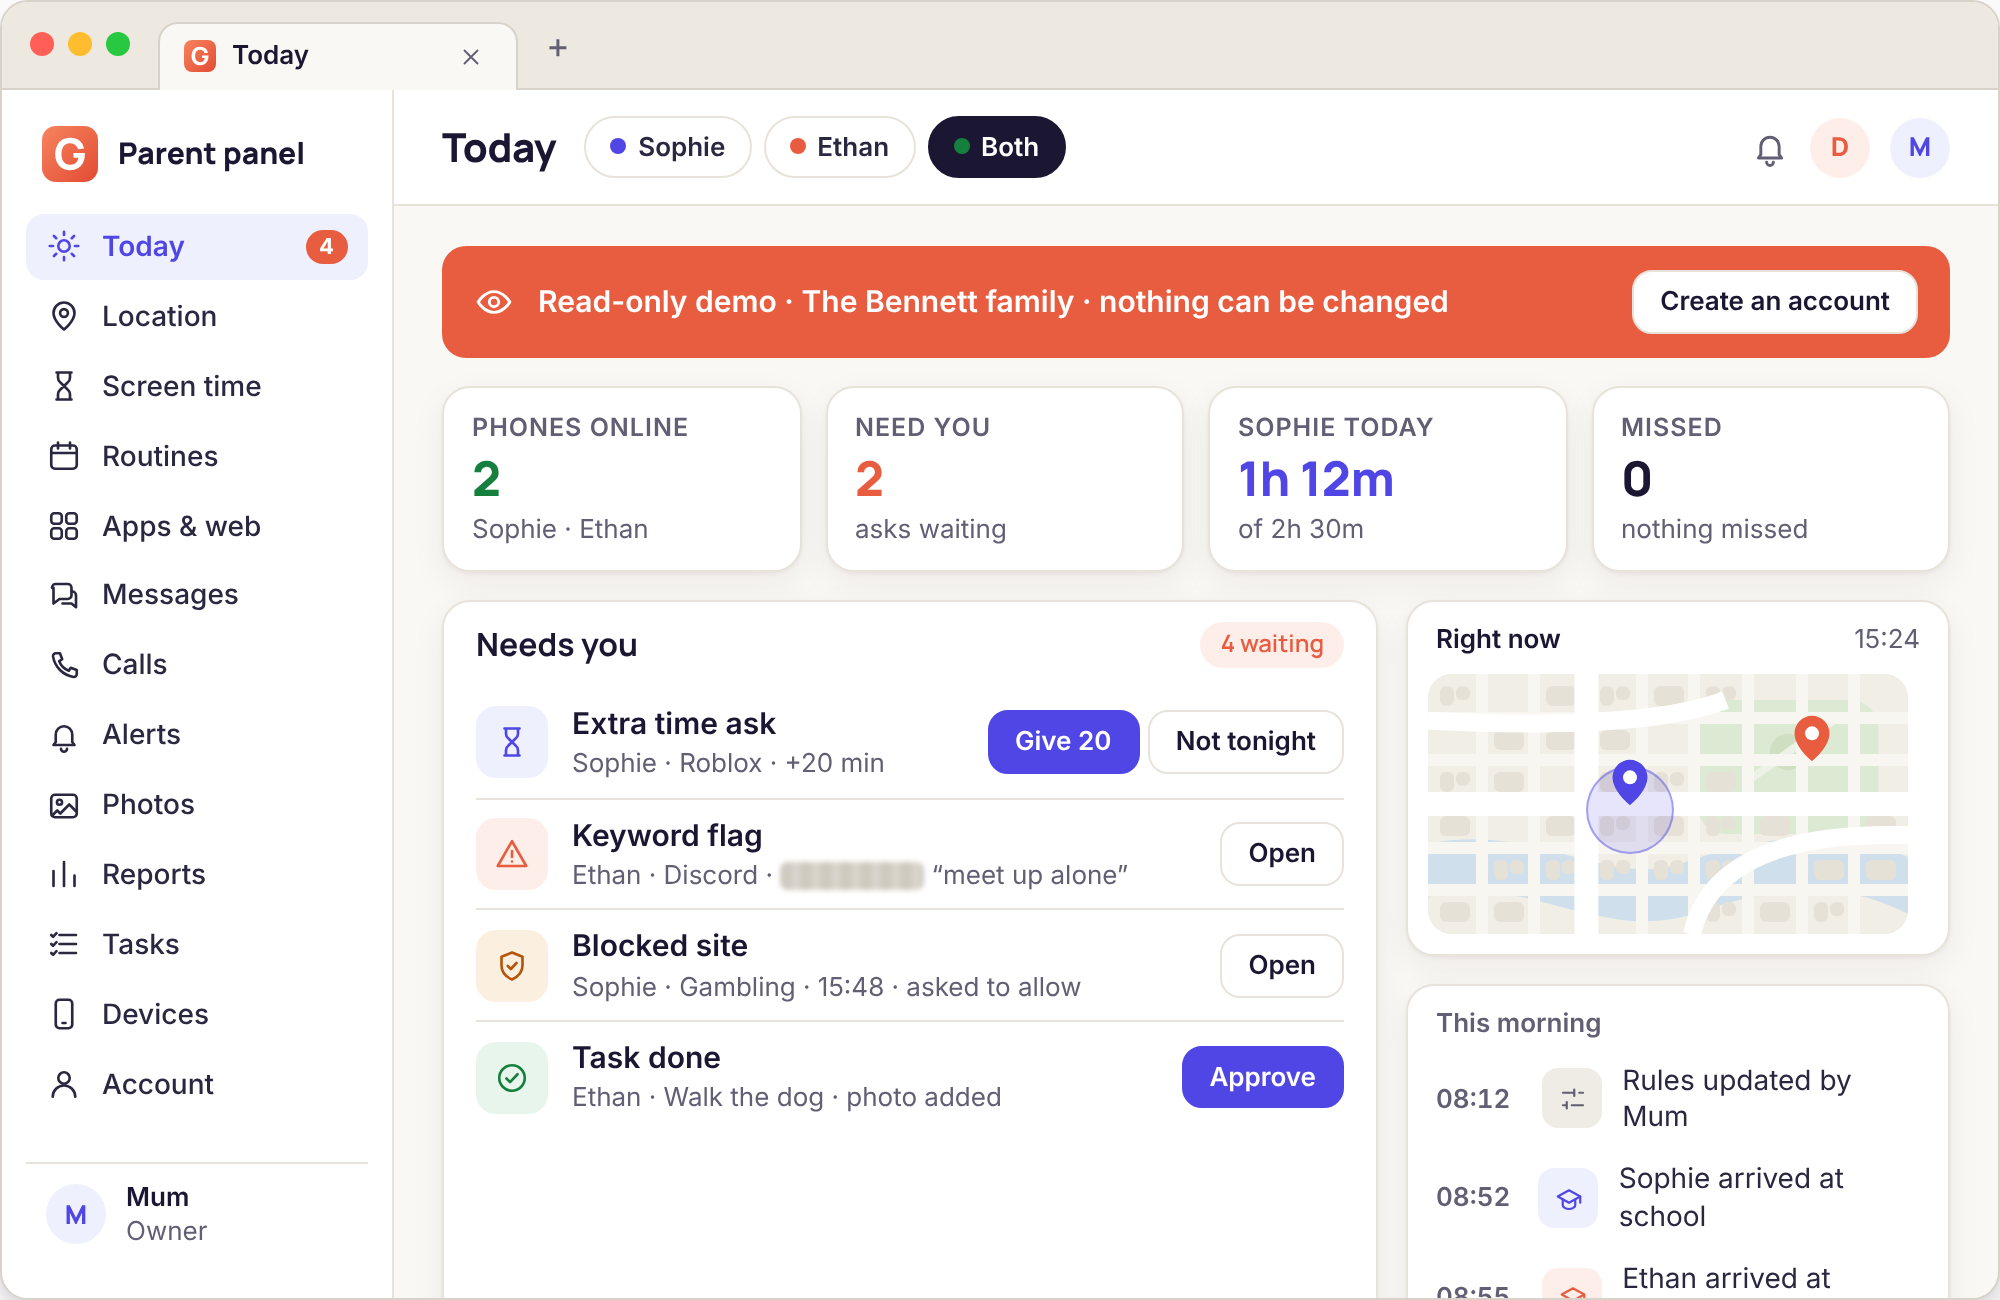Image resolution: width=2000 pixels, height=1300 pixels.
Task: Give 20 minutes for Sophie's Roblox ask
Action: pos(1063,741)
